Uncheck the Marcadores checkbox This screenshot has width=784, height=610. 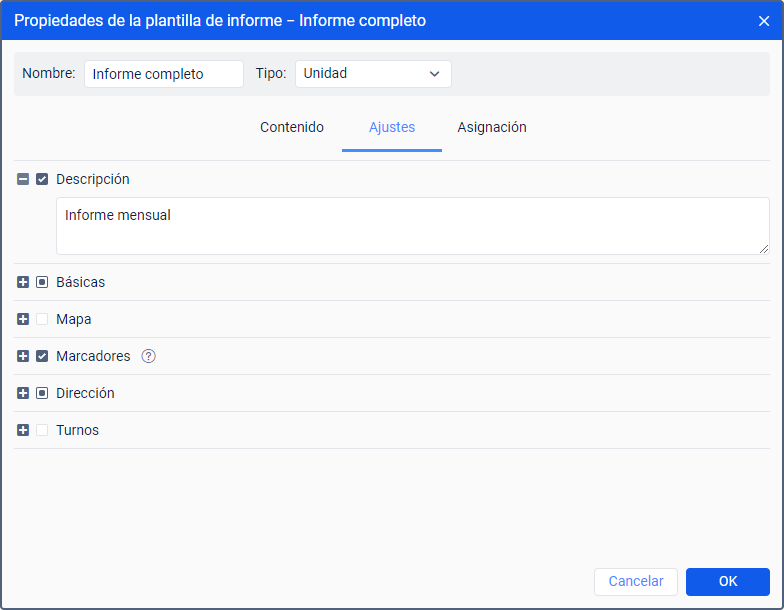42,356
